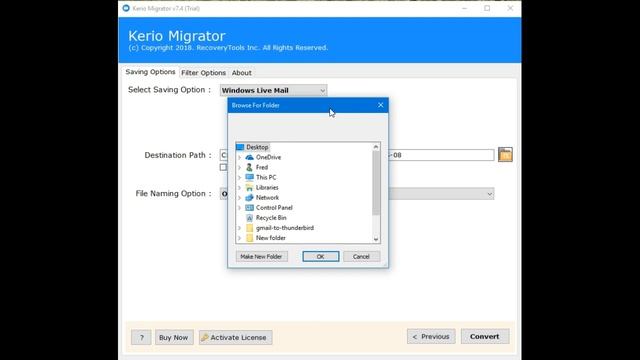The image size is (640, 360).
Task: Click the OK button in dialog
Action: [x=320, y=256]
